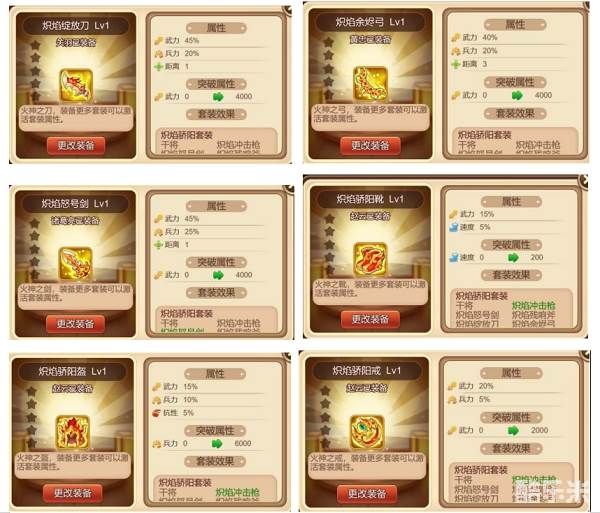
Task: Click the green breakthrough arrow in 炽焰绽放刀 panel
Action: pos(218,96)
